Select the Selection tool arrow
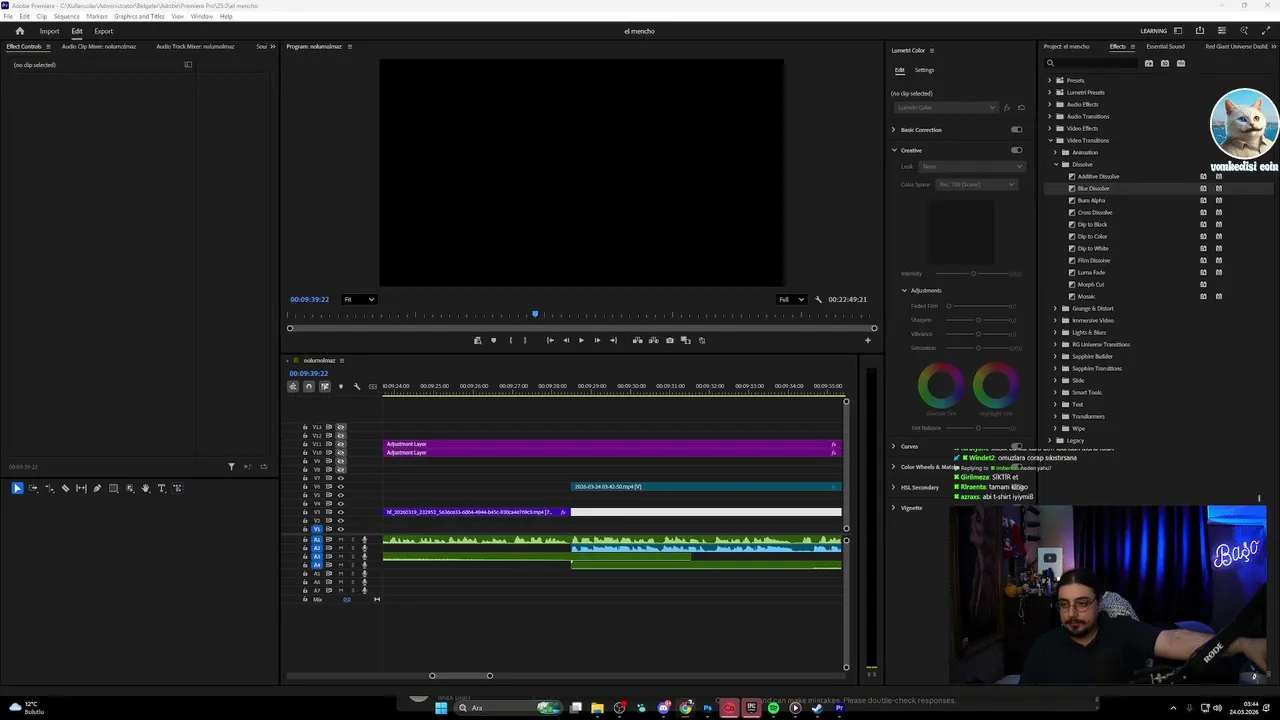The width and height of the screenshot is (1280, 720). 17,488
